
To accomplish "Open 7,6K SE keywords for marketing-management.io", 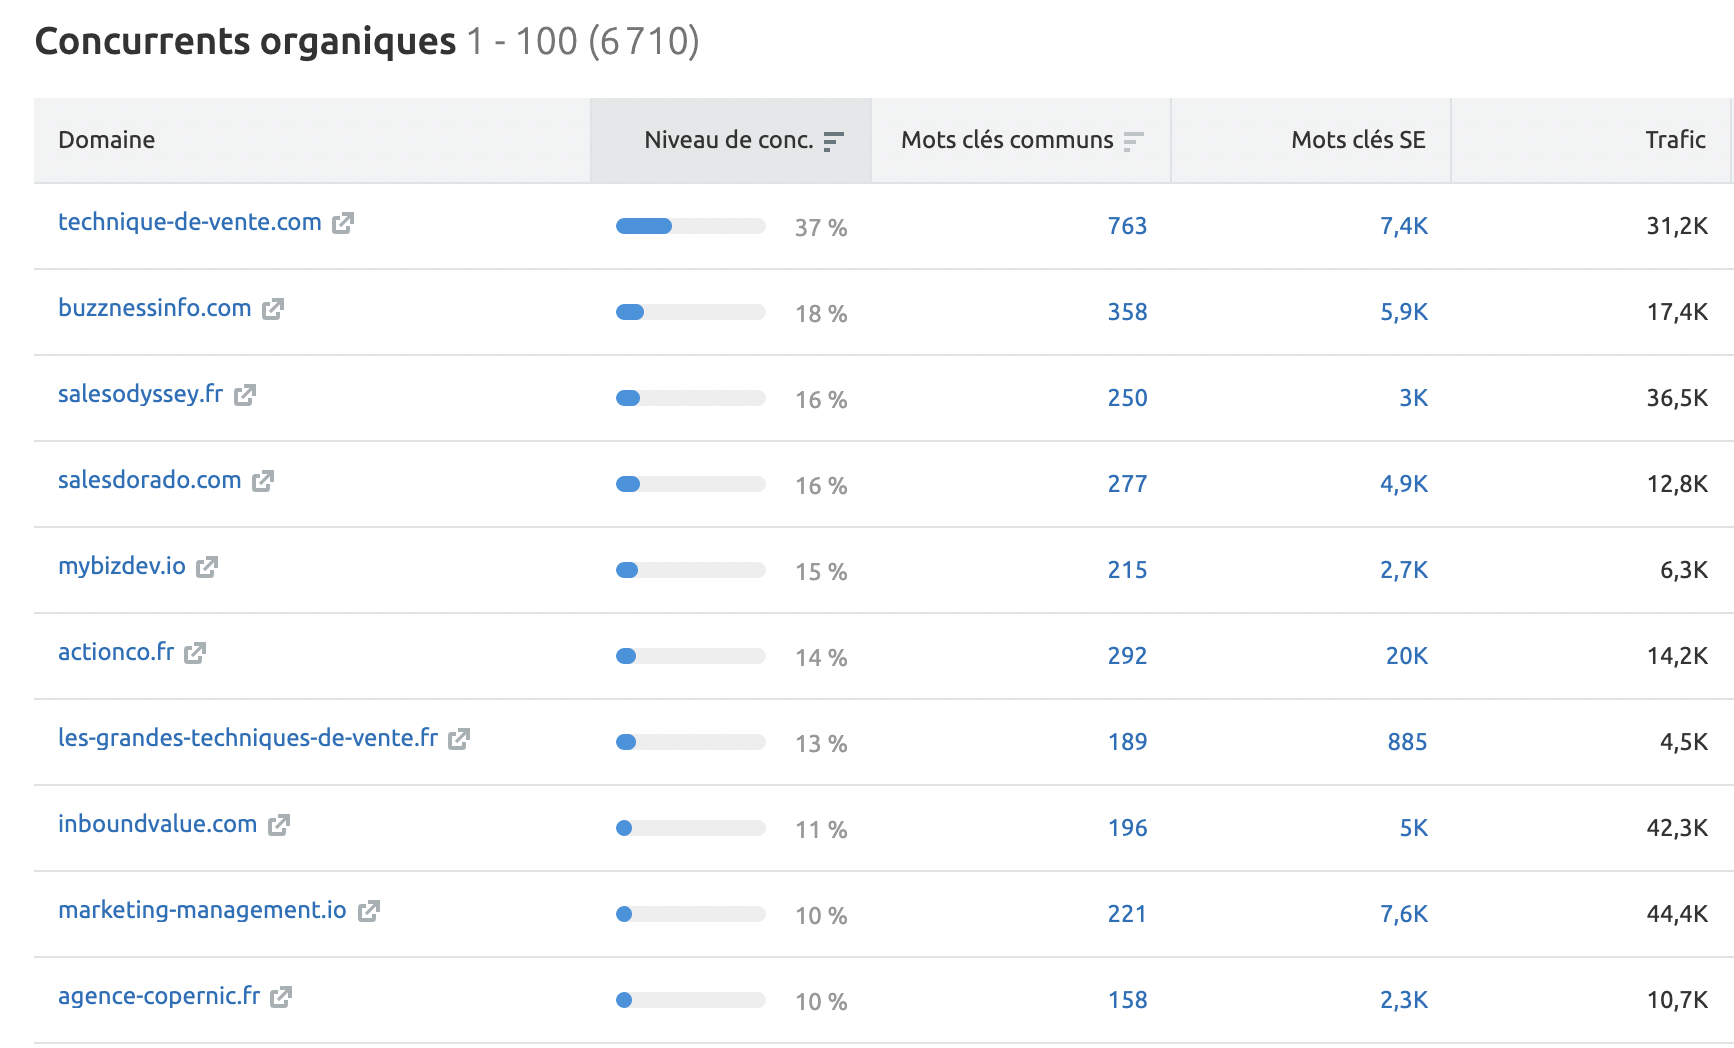I will tap(1404, 914).
